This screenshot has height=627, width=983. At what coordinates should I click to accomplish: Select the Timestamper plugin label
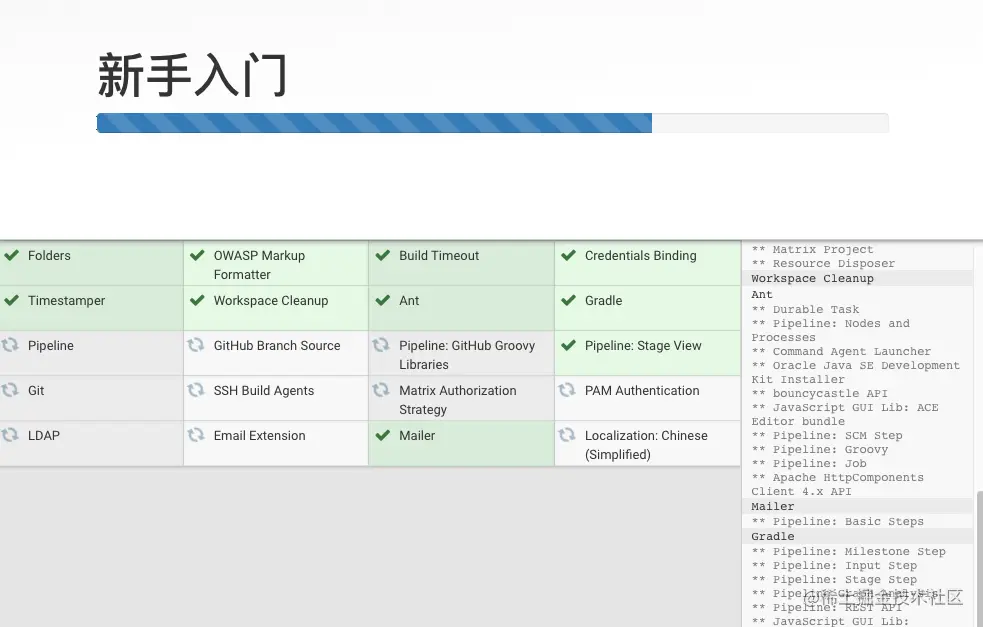coord(66,301)
